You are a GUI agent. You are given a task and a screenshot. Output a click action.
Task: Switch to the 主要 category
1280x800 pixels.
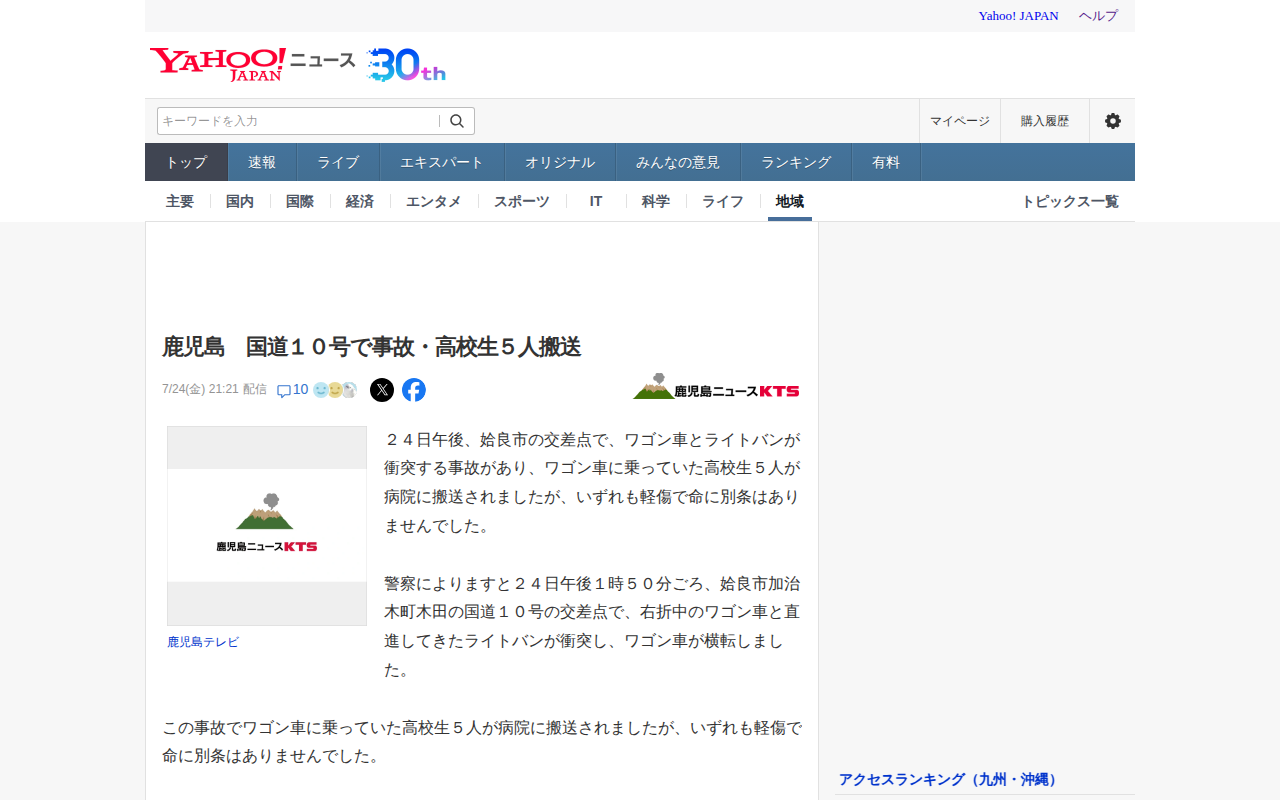180,201
